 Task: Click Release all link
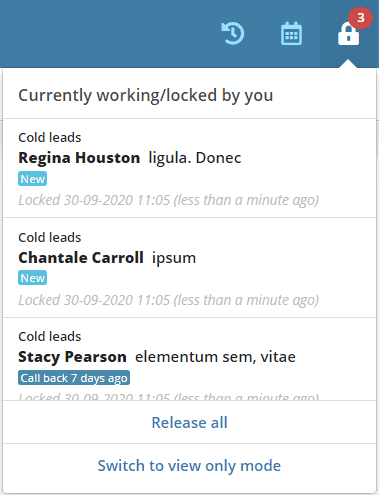pyautogui.click(x=189, y=422)
